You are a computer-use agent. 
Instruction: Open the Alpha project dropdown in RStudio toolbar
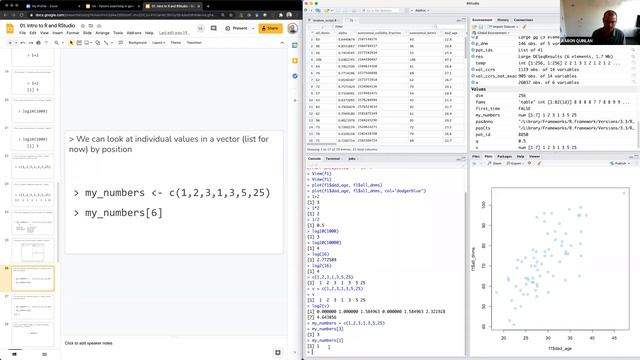(422, 10)
